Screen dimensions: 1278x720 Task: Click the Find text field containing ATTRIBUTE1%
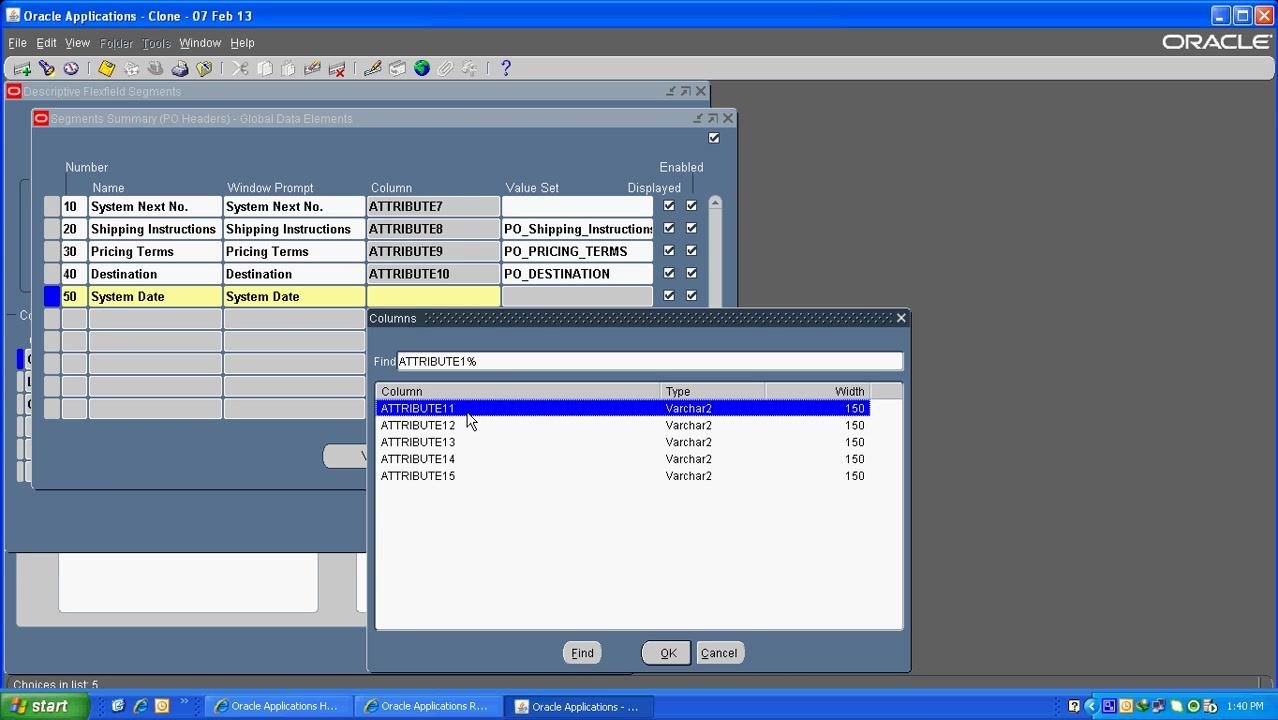click(650, 361)
